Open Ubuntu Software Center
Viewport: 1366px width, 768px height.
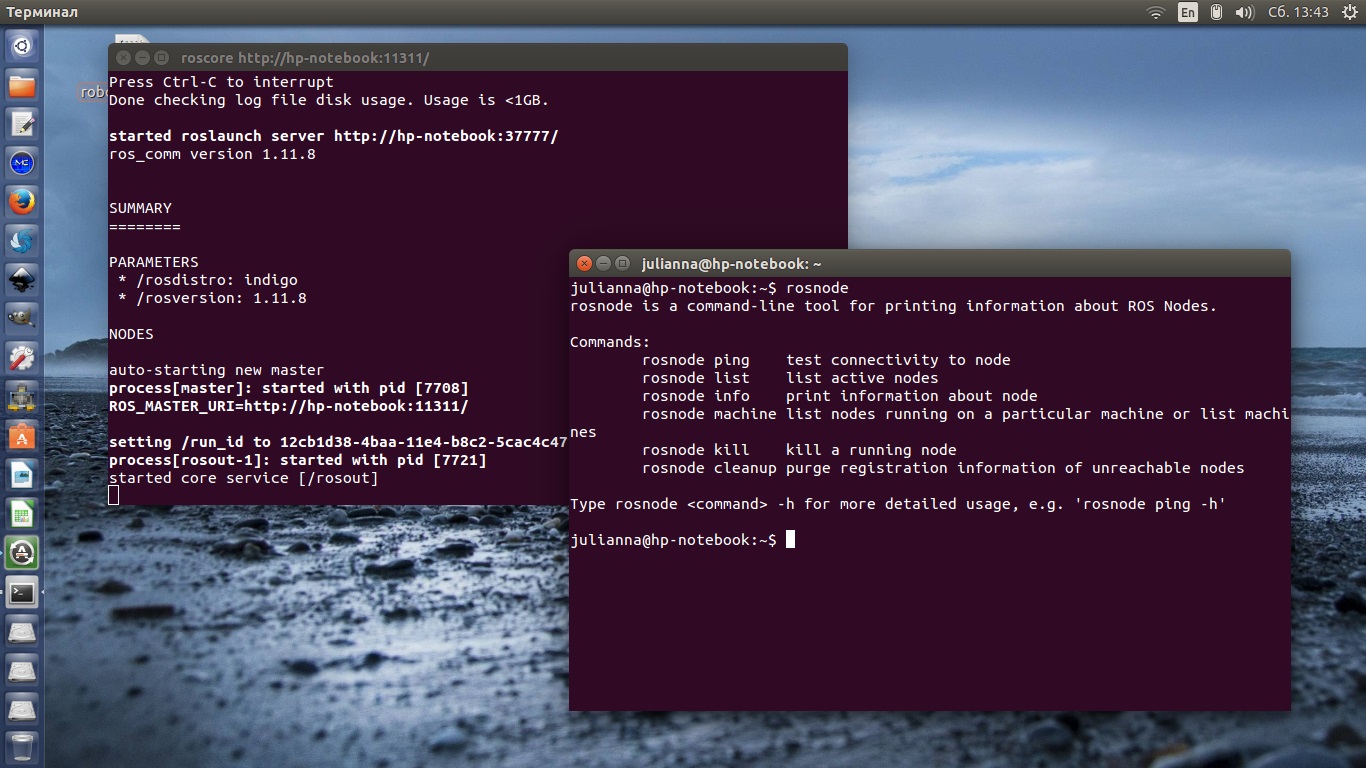(x=22, y=436)
